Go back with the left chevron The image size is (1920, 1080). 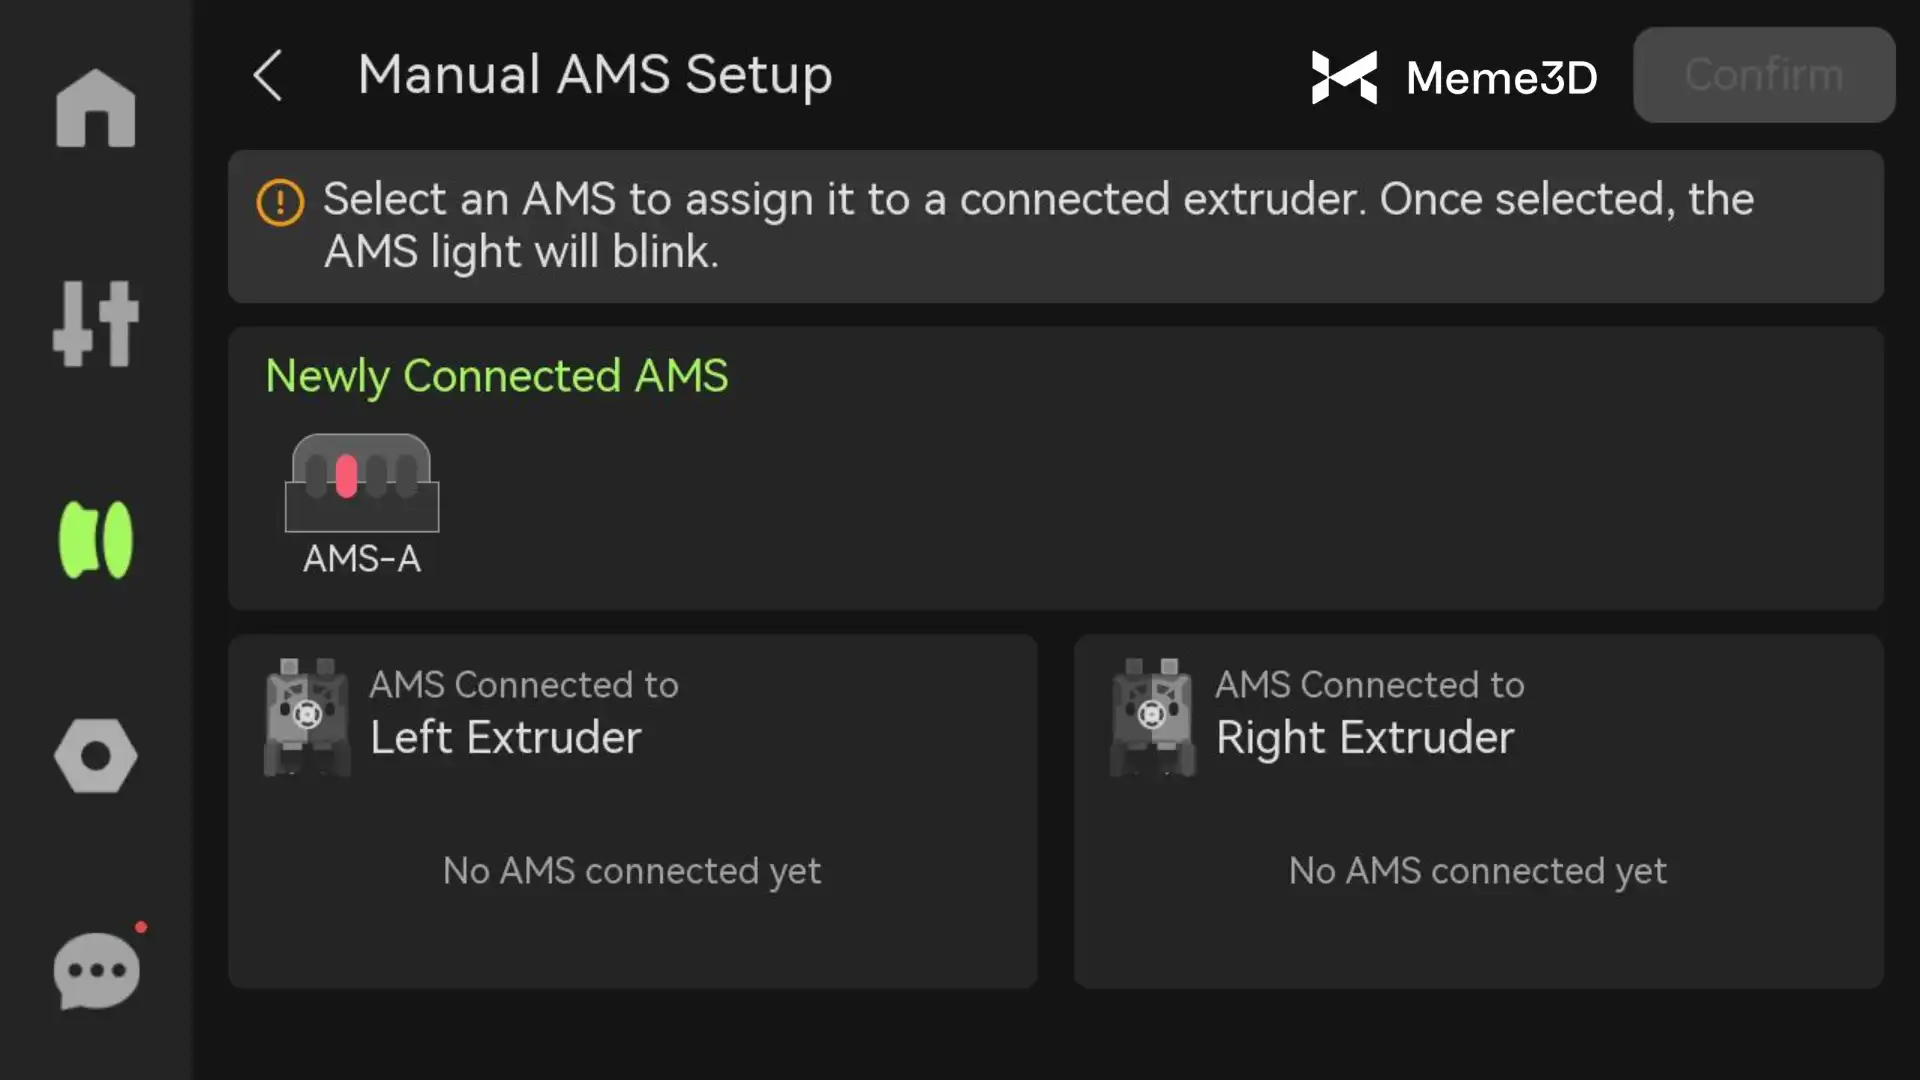point(268,75)
